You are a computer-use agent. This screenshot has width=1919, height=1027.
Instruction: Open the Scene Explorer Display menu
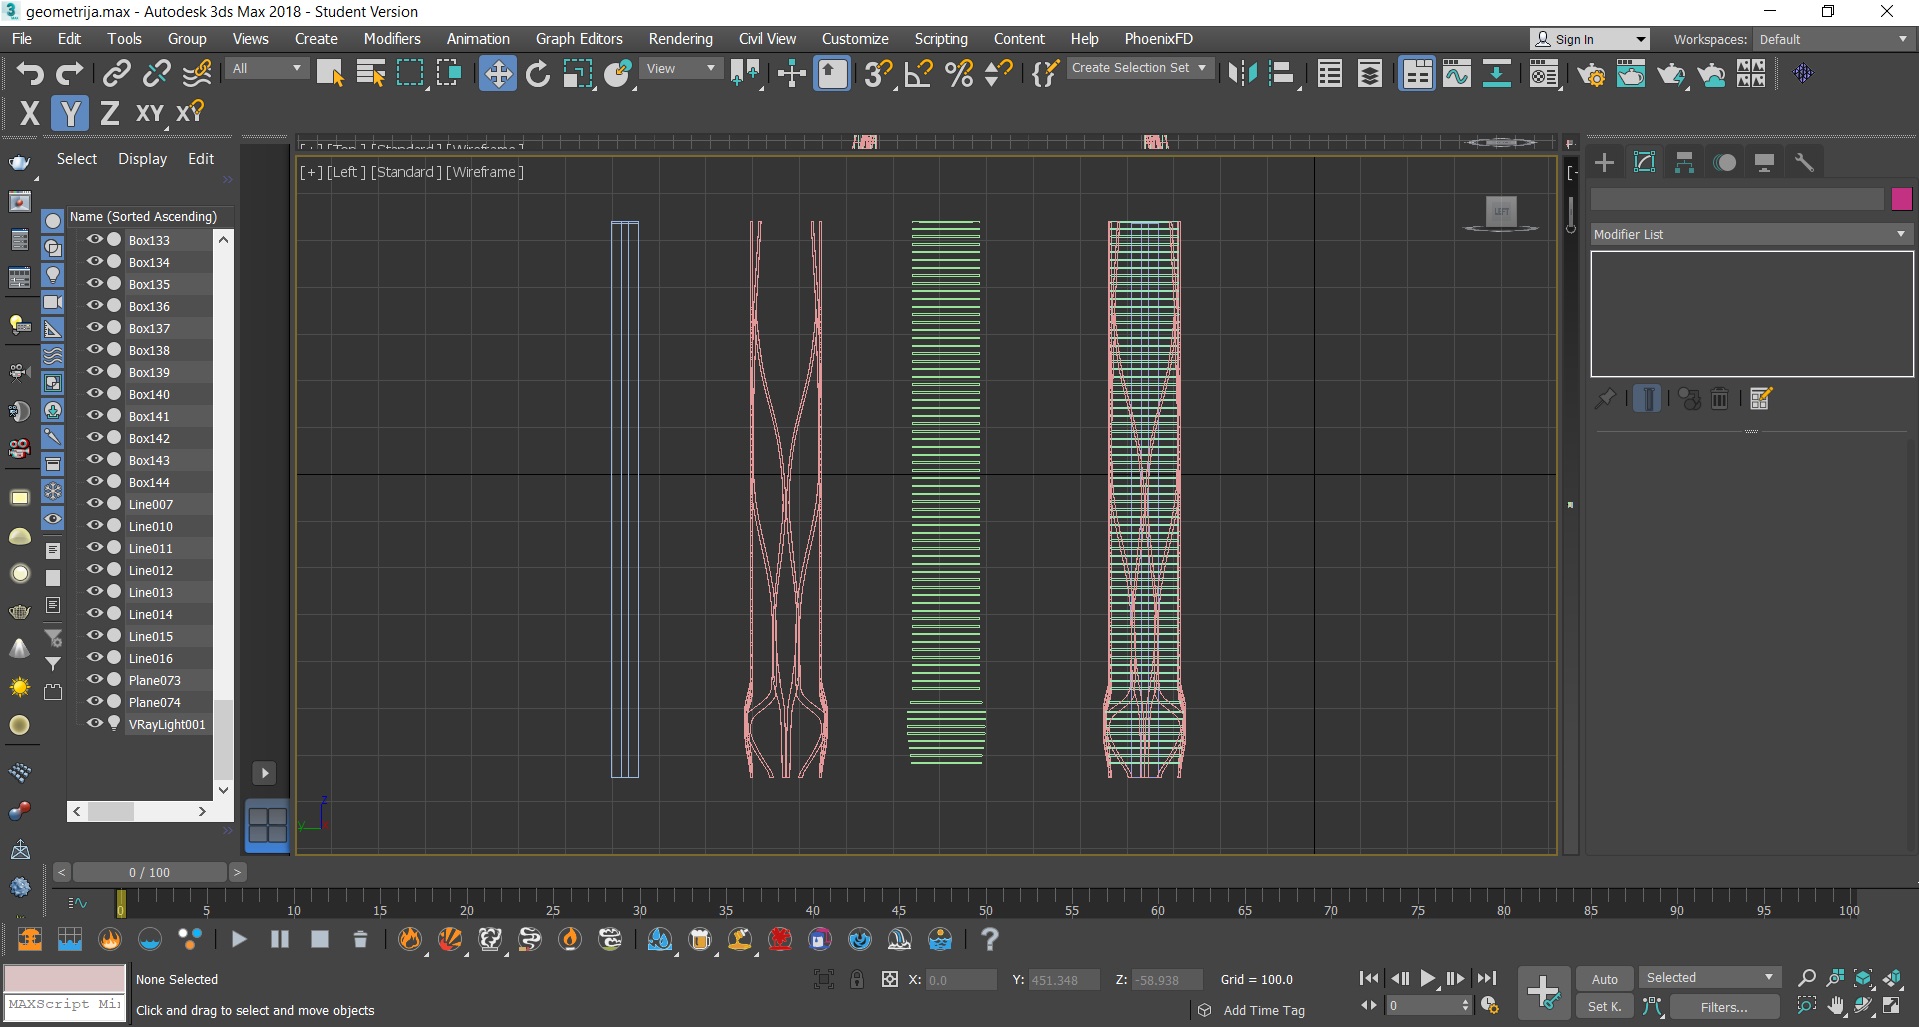tap(142, 159)
